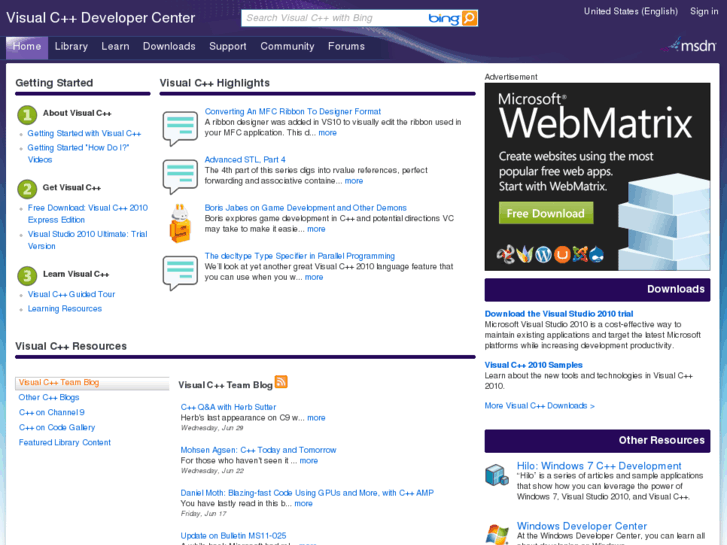Screen dimensions: 727x545
Task: Open the Advanced STL, Part 4 article
Action: point(245,160)
